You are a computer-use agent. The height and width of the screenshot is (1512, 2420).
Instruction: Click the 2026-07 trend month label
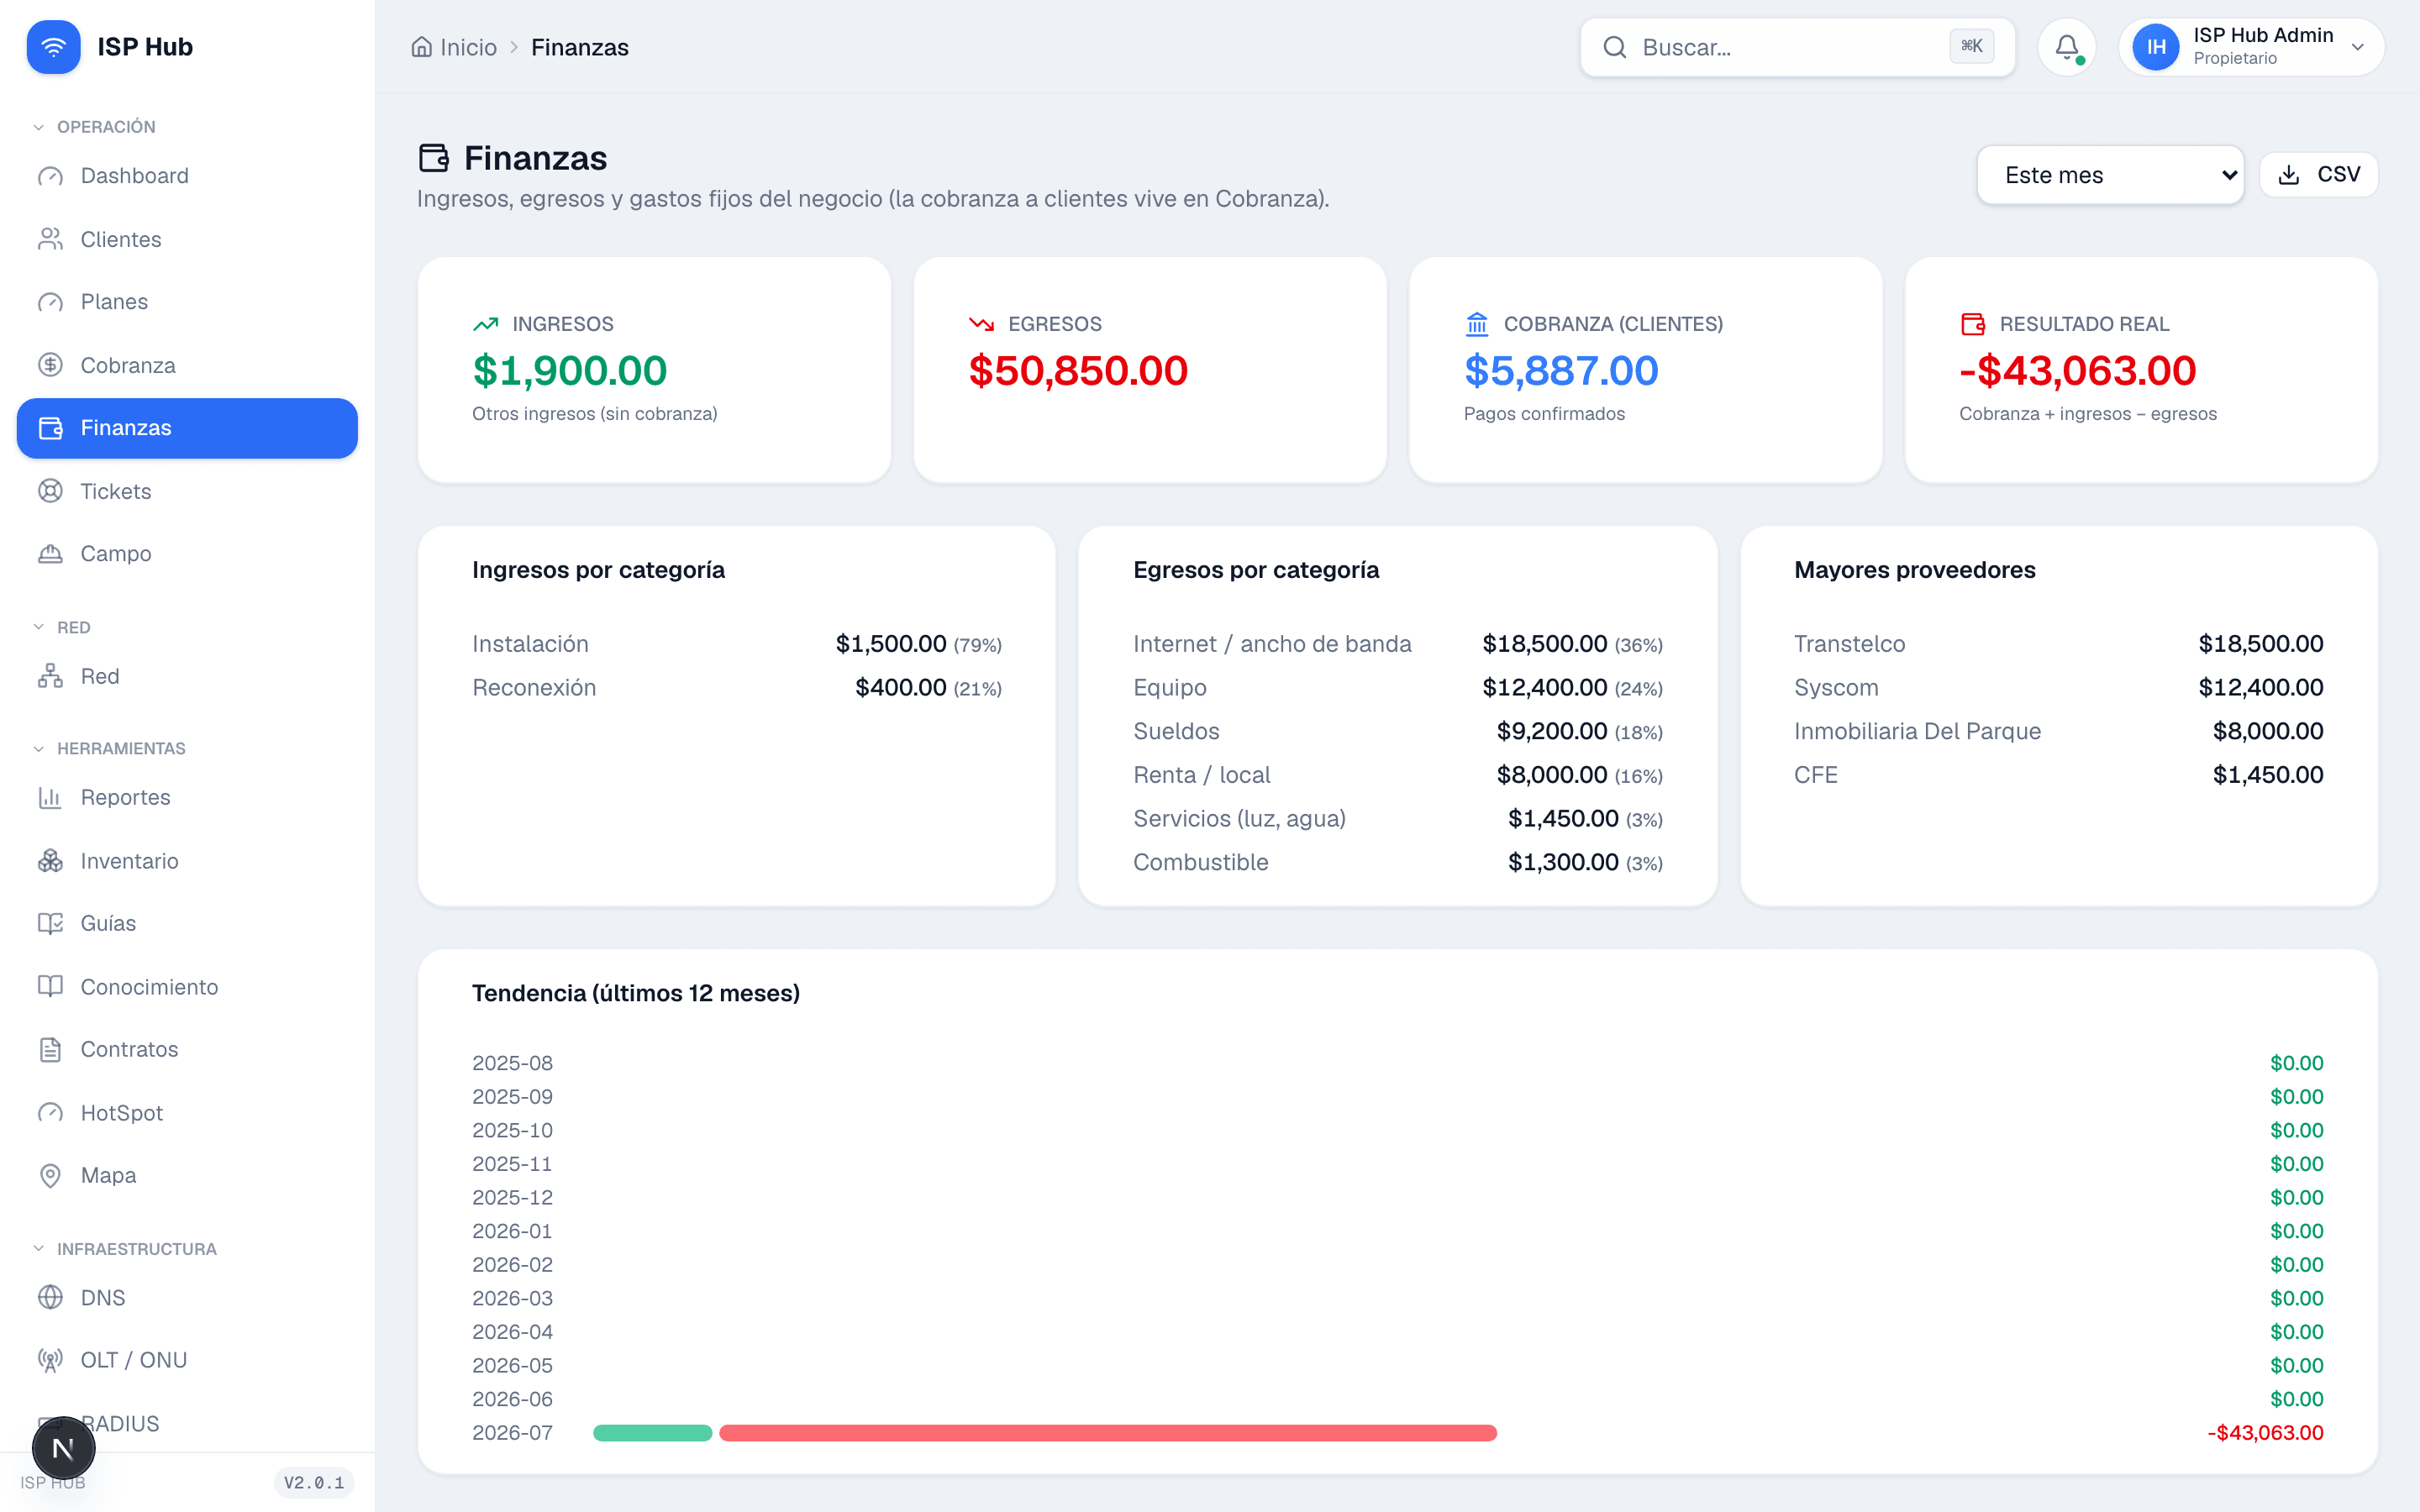(x=512, y=1433)
